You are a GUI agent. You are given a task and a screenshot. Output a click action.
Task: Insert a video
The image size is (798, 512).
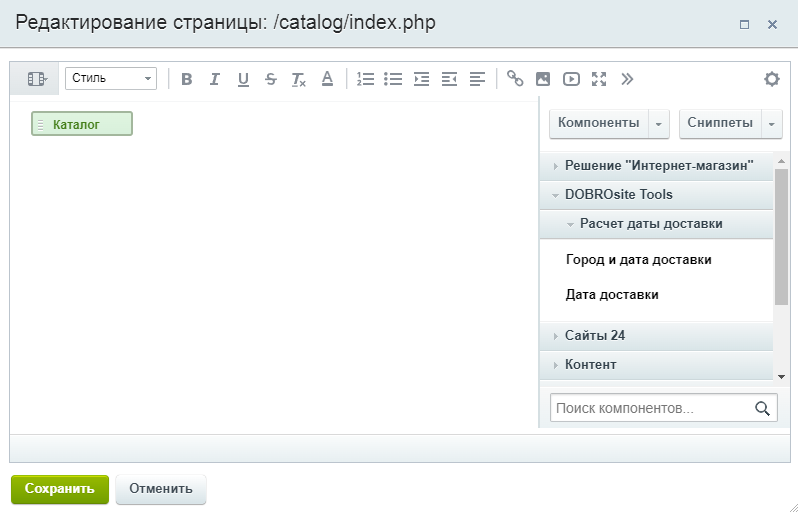(x=571, y=79)
